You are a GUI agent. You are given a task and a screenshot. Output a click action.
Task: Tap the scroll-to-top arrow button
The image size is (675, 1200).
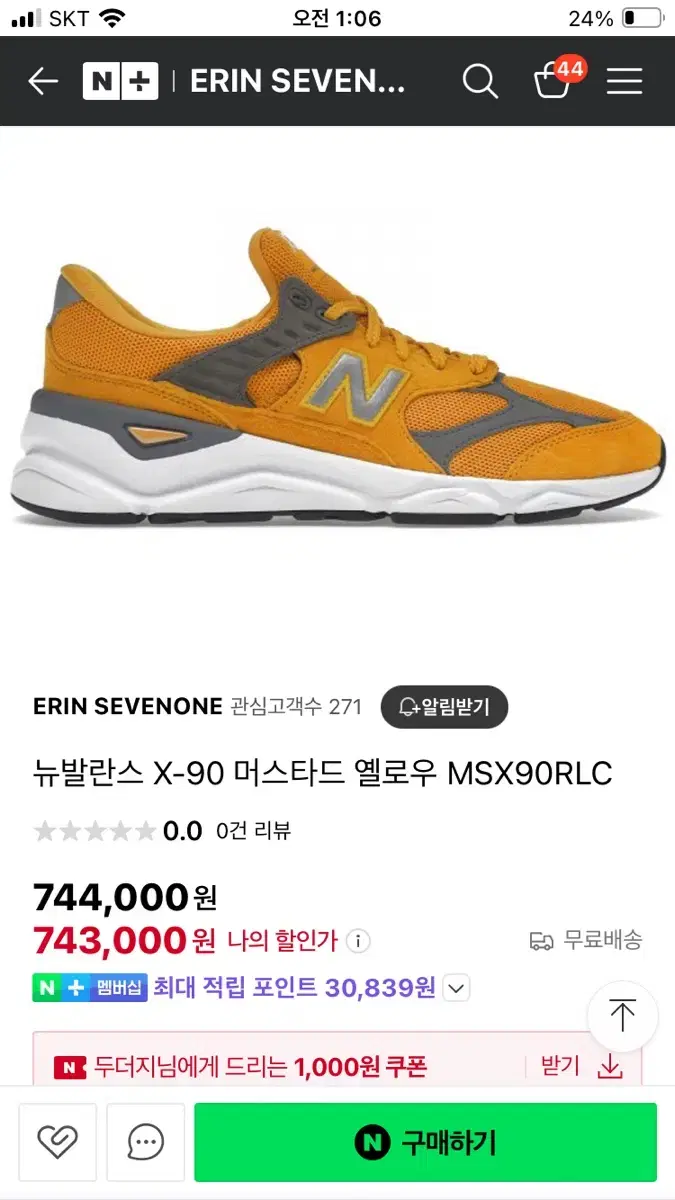pos(622,1016)
